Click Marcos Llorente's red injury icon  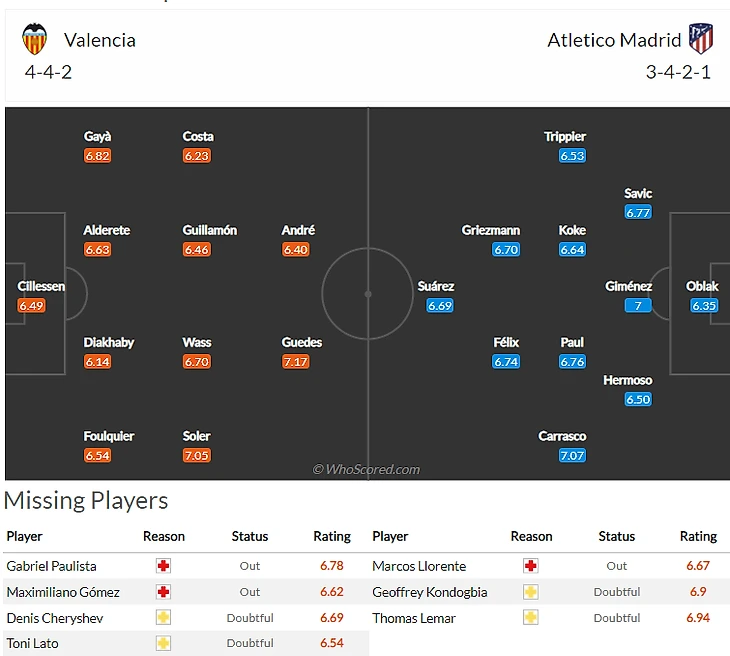click(x=531, y=566)
